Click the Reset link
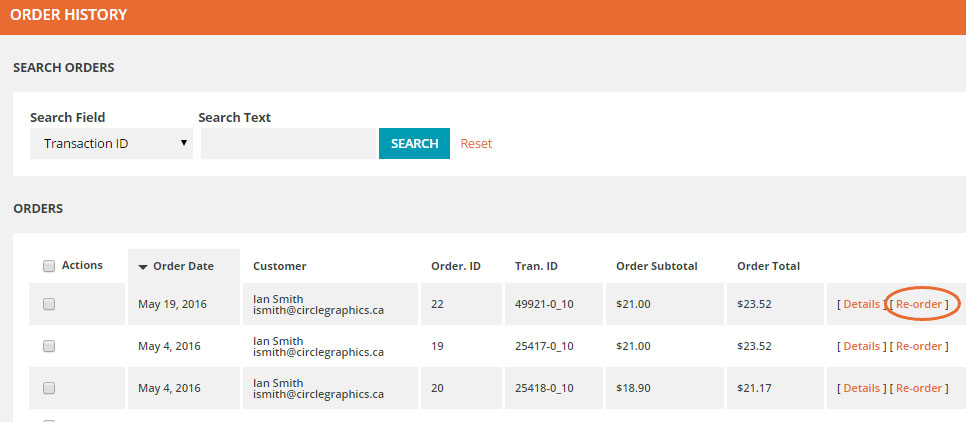 click(476, 144)
